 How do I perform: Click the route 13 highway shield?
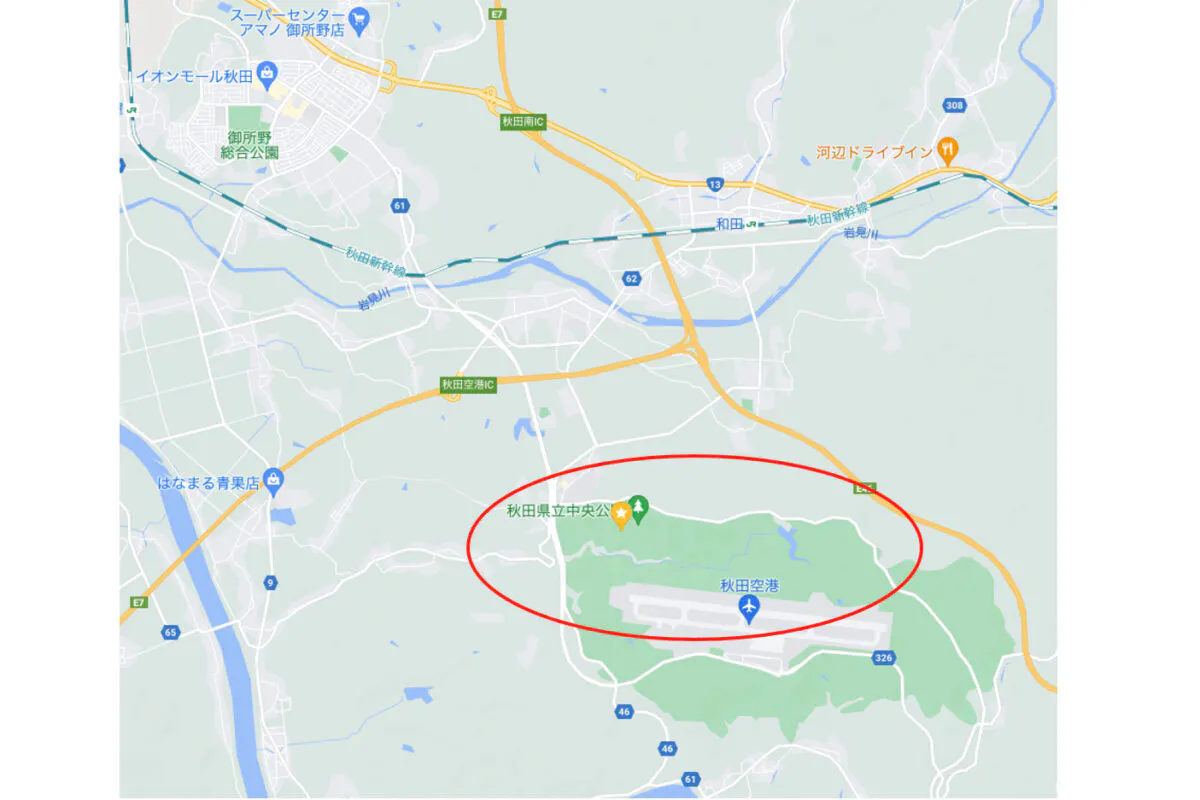(x=715, y=184)
